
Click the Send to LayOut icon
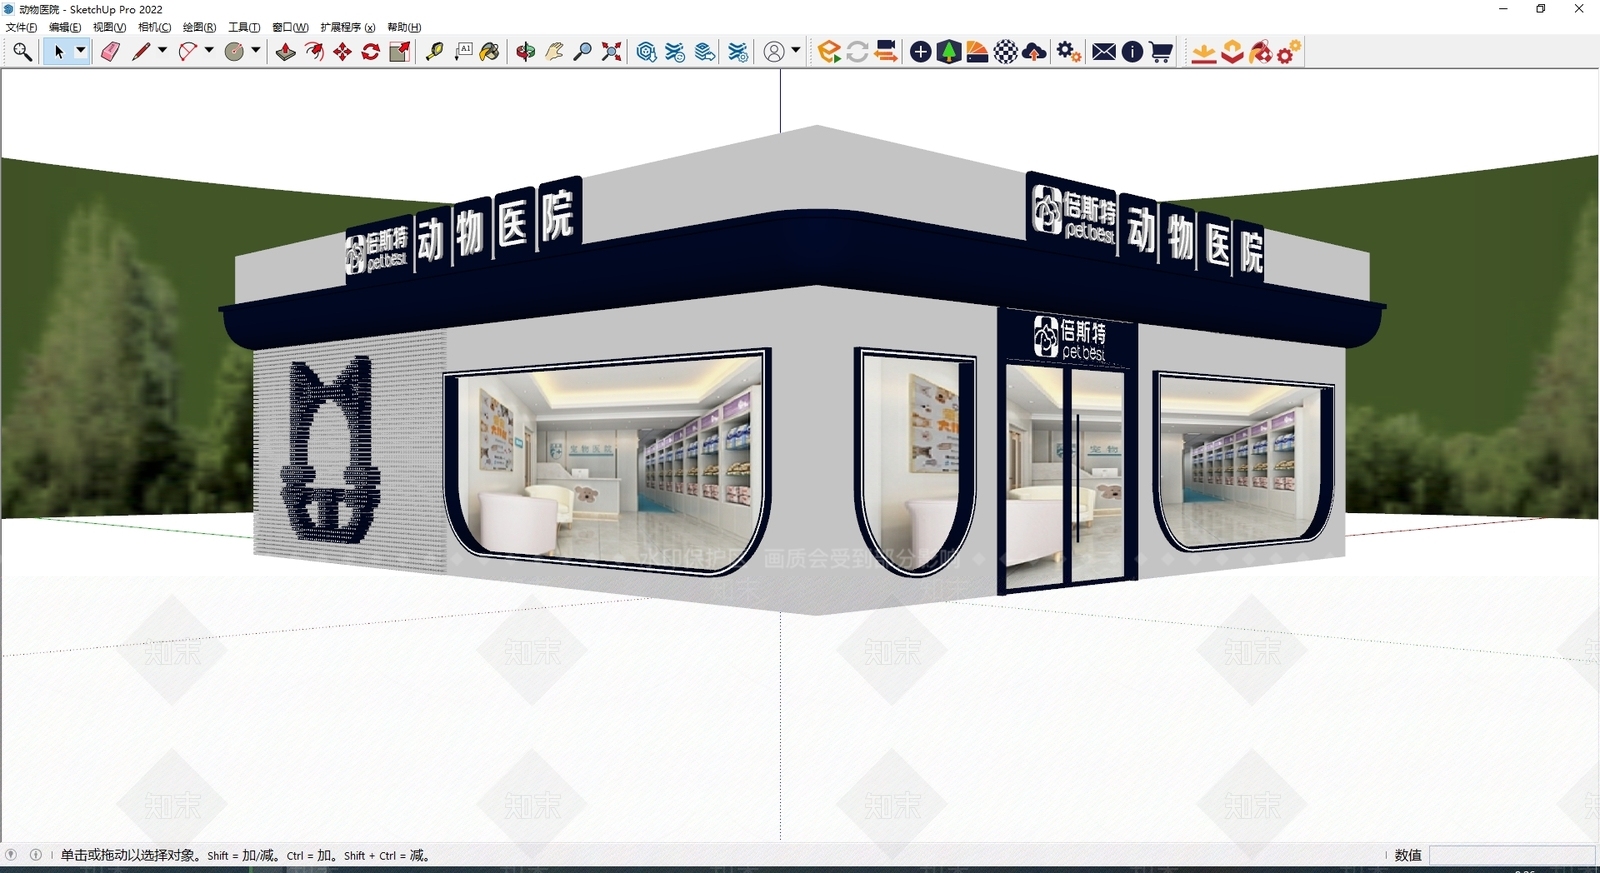click(705, 52)
